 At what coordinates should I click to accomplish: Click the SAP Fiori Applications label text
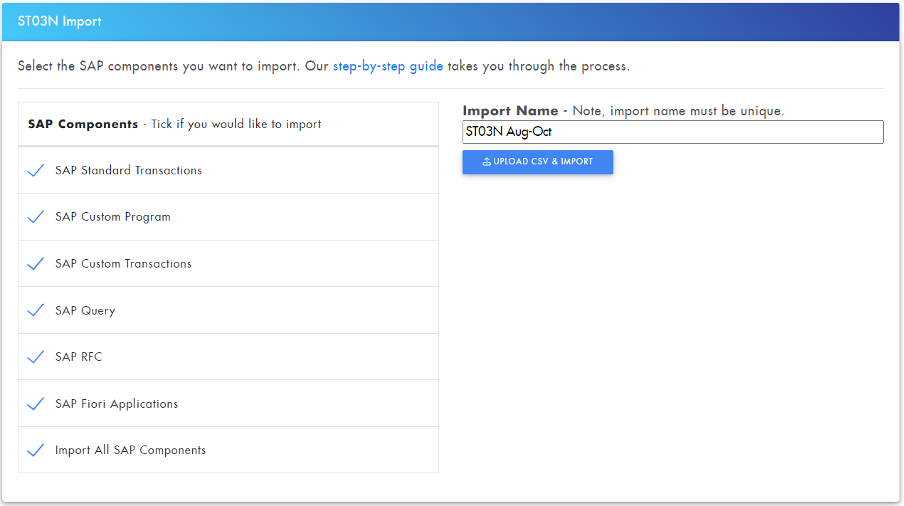116,404
